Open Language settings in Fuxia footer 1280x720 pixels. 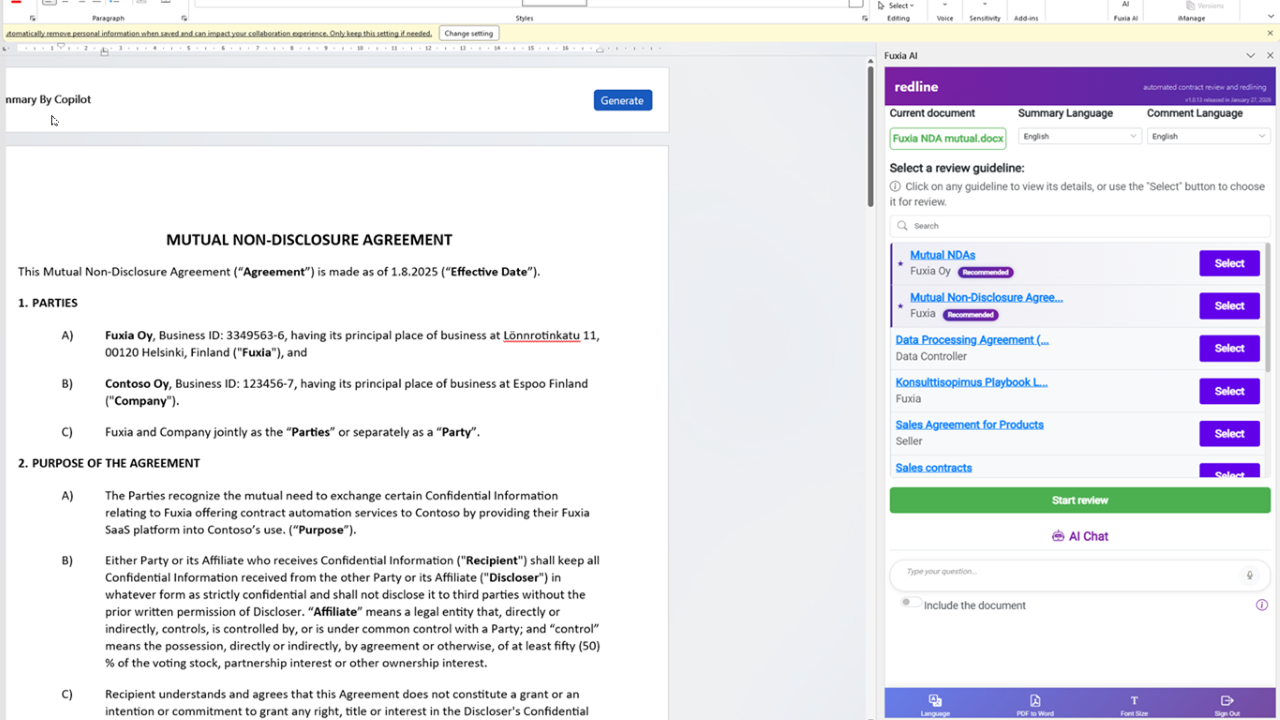[935, 705]
